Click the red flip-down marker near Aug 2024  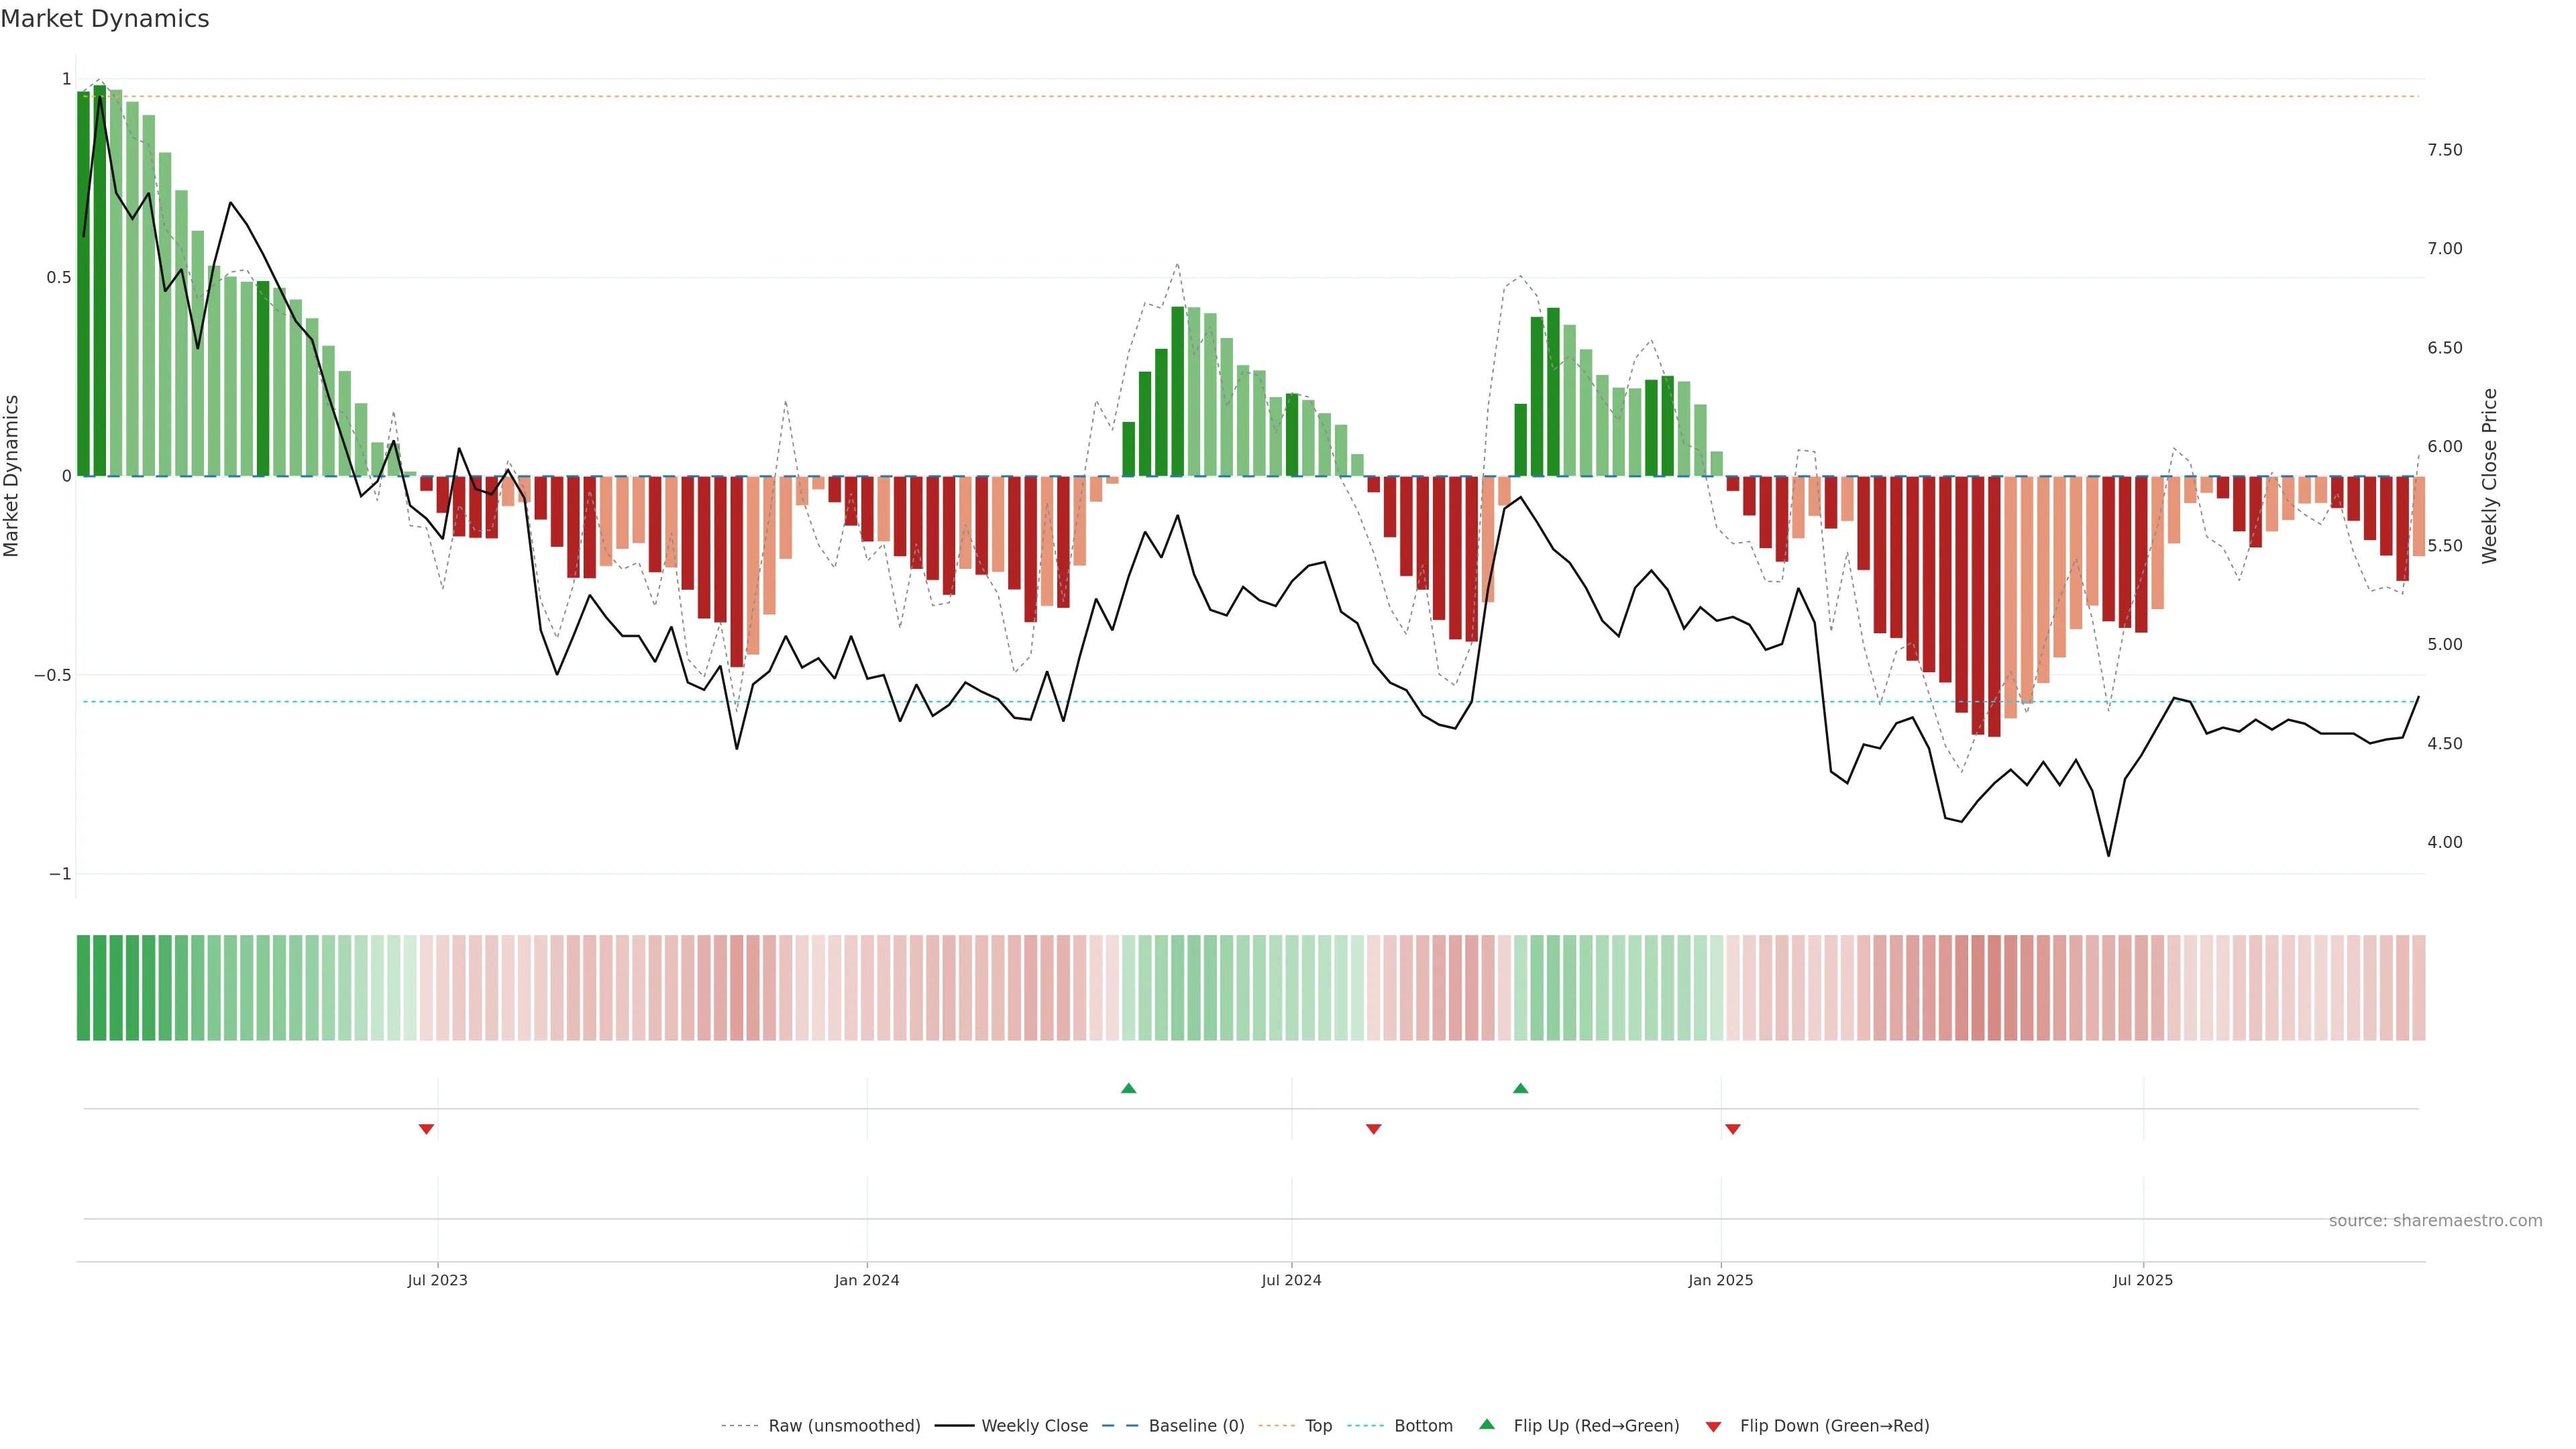[x=1373, y=1129]
